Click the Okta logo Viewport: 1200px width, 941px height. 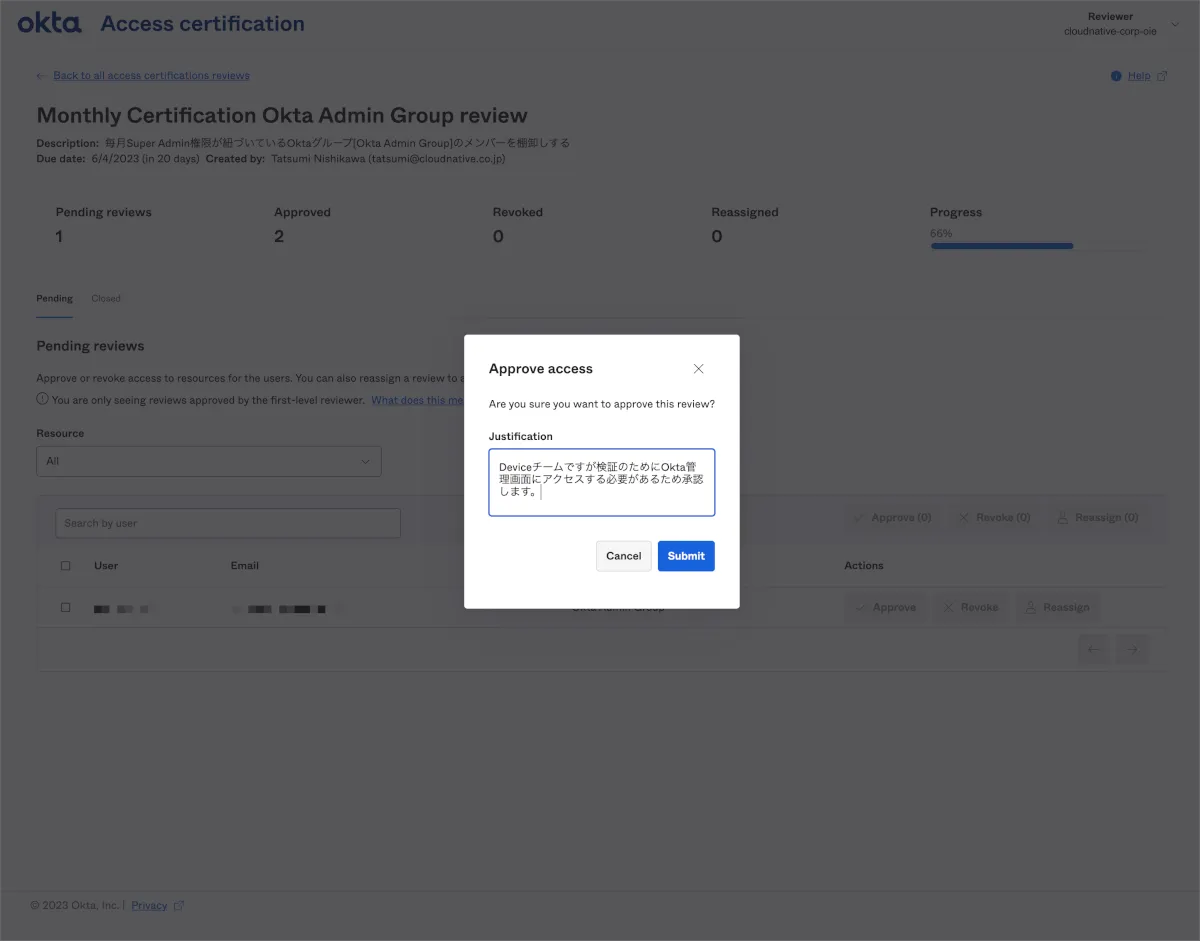[50, 22]
